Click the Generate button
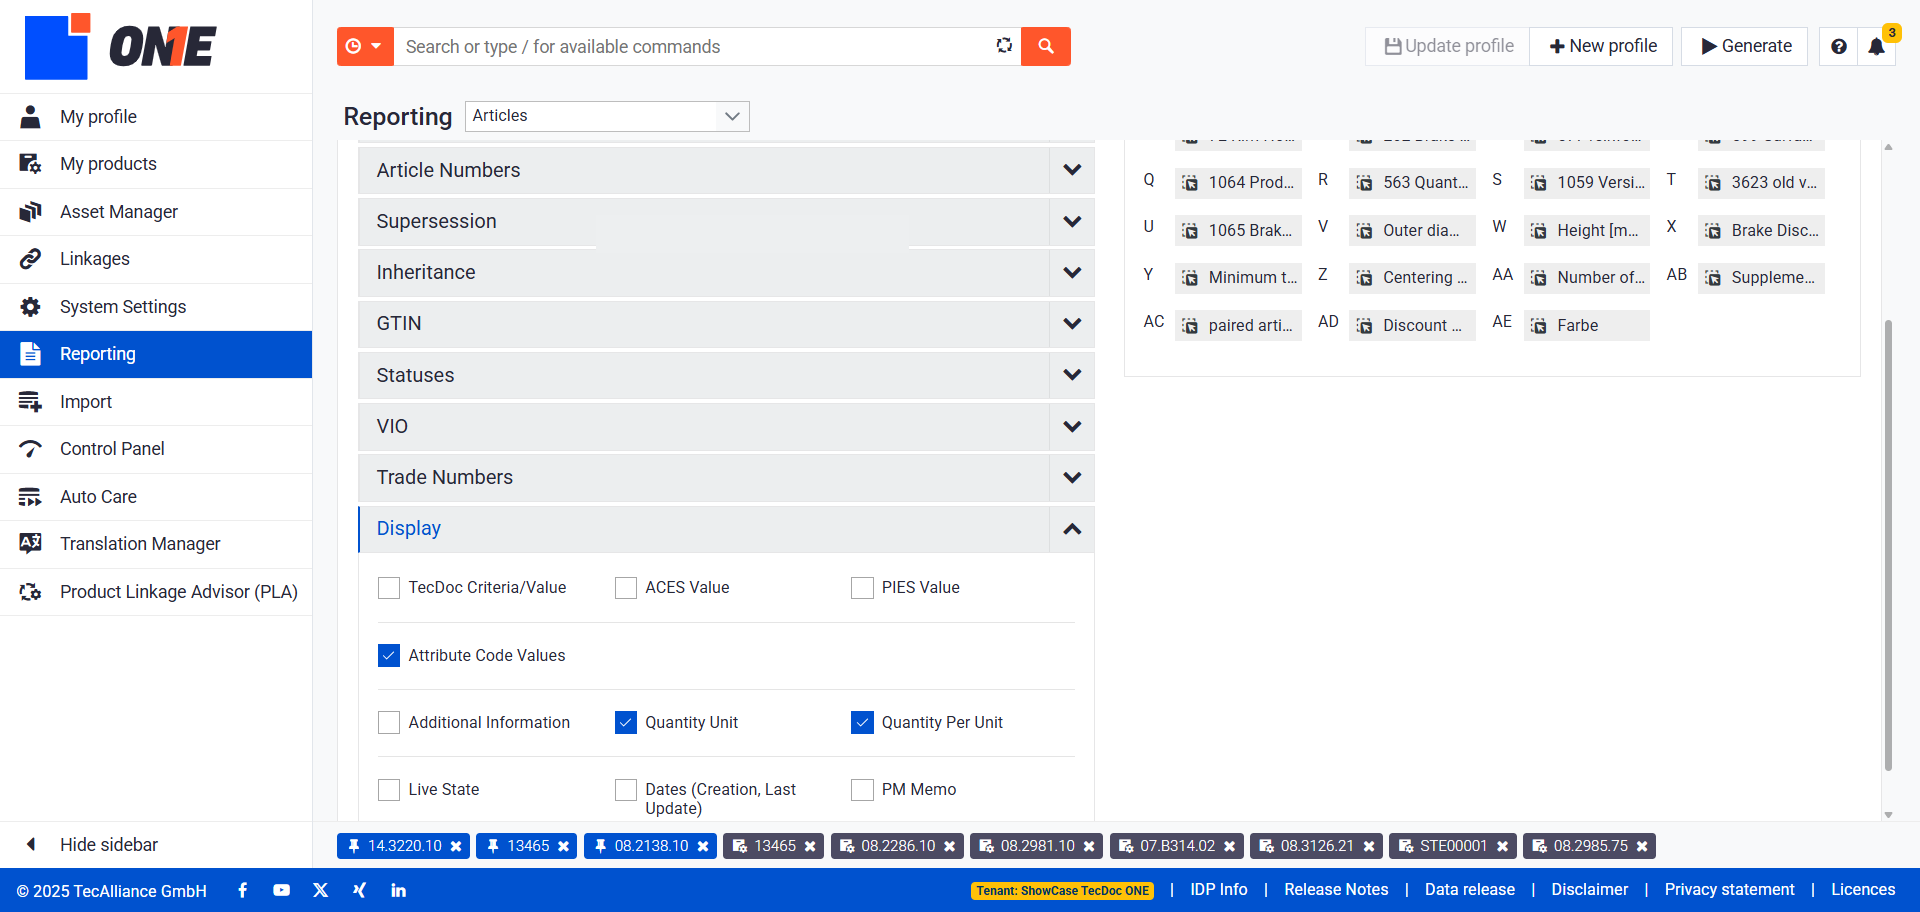Image resolution: width=1920 pixels, height=912 pixels. [1745, 46]
